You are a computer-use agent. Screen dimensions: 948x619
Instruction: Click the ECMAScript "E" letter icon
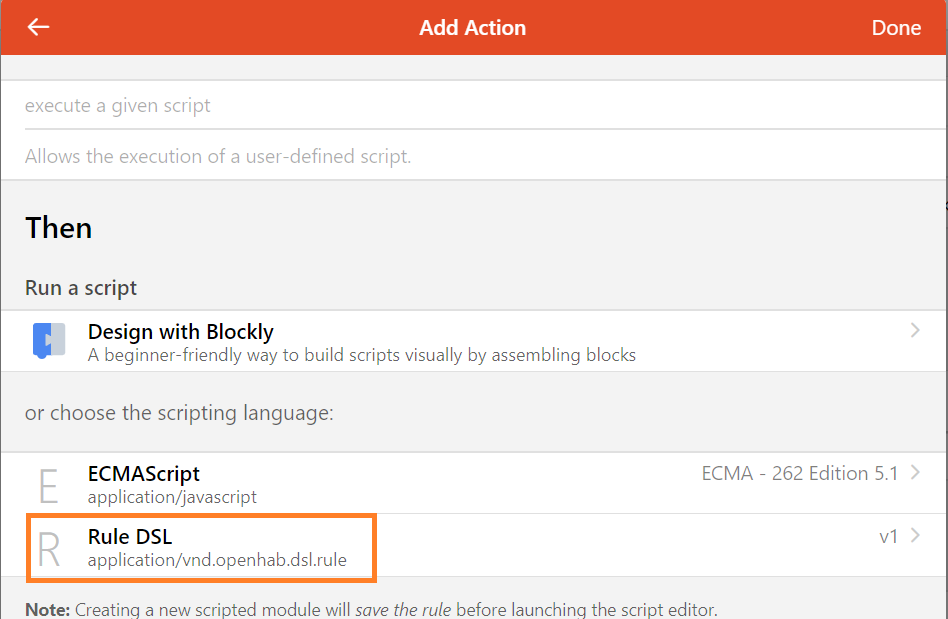click(48, 484)
